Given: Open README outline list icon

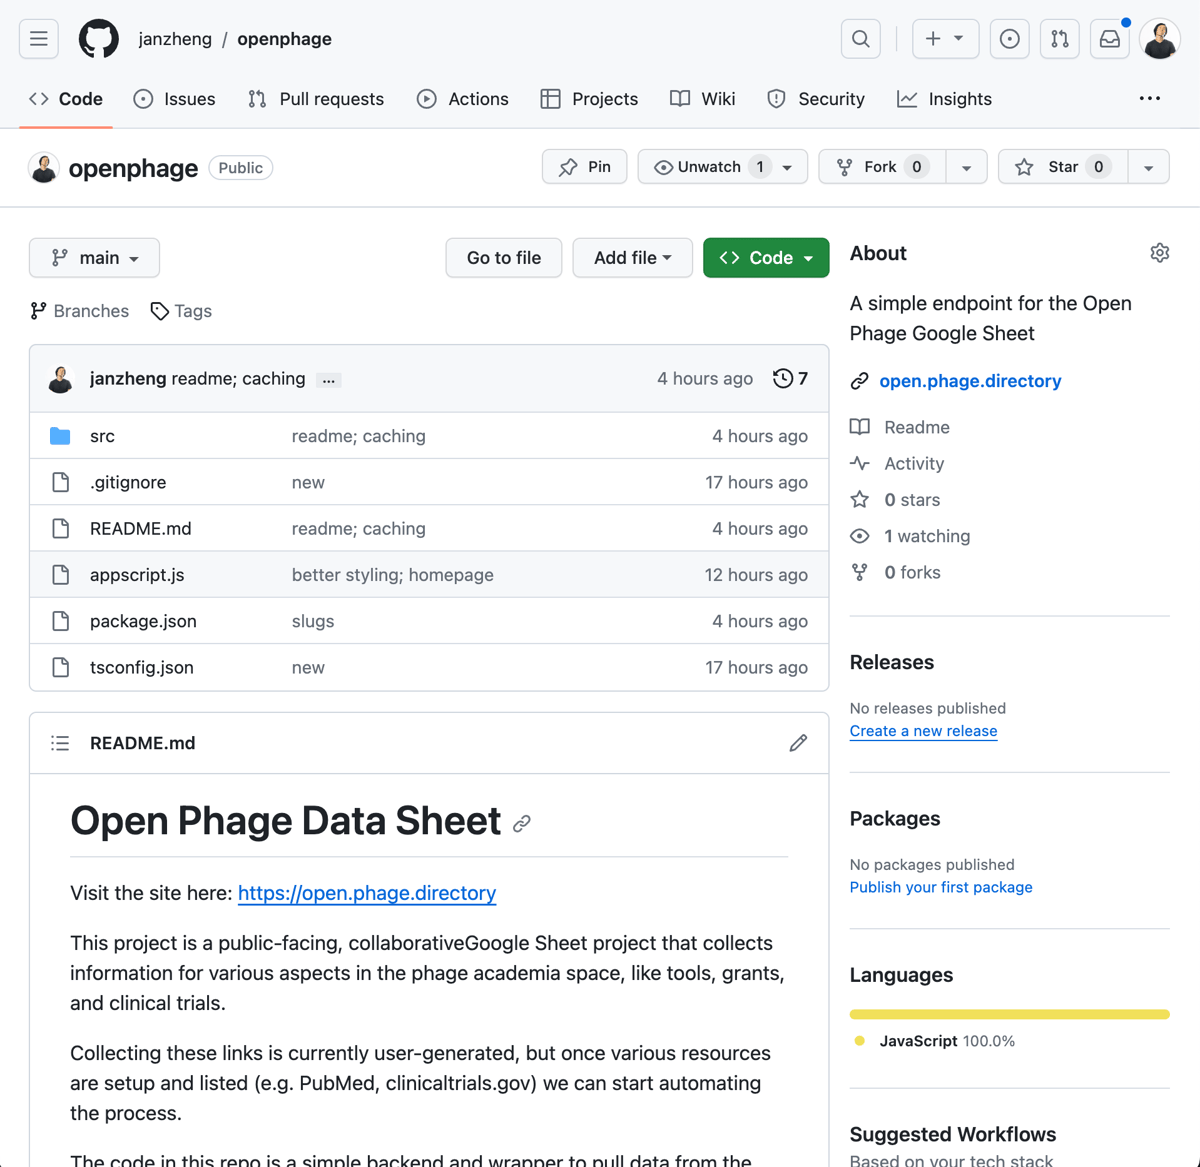Looking at the screenshot, I should 60,743.
